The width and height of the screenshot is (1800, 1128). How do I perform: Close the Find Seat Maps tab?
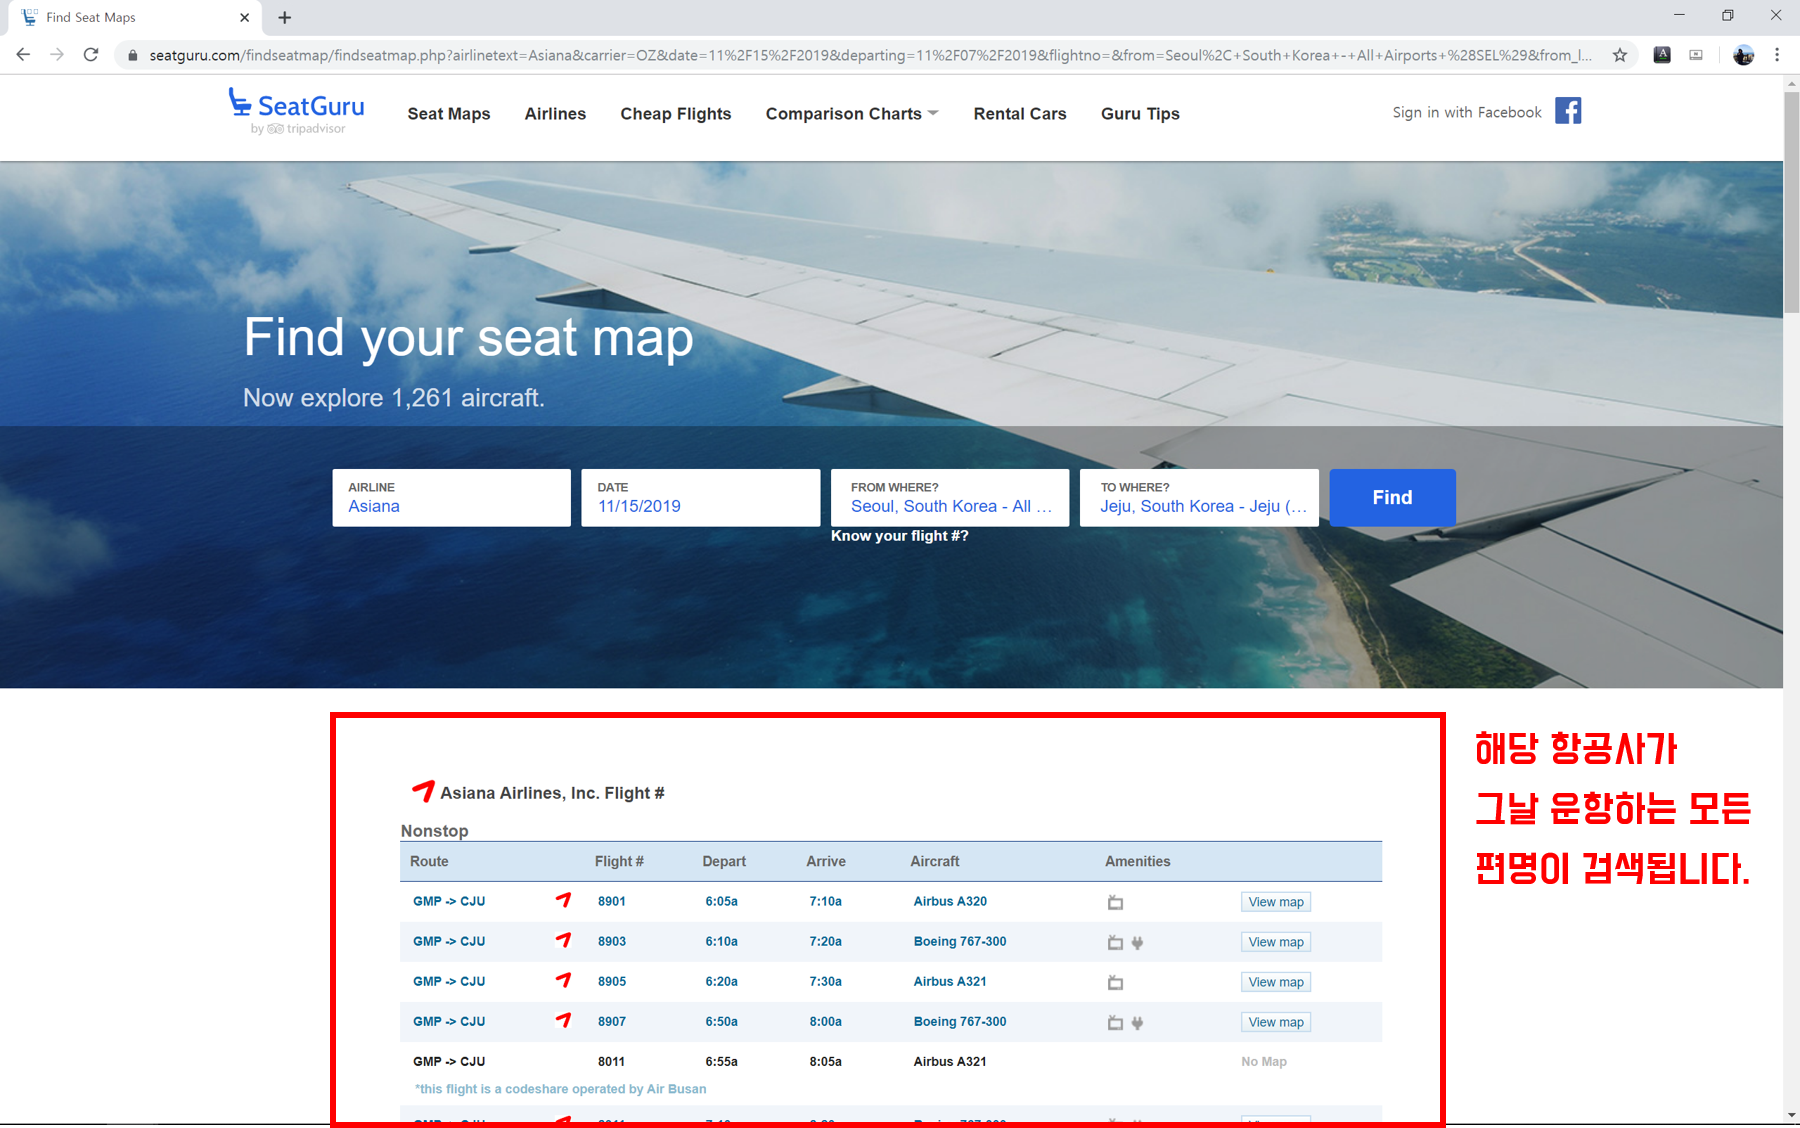pos(245,17)
